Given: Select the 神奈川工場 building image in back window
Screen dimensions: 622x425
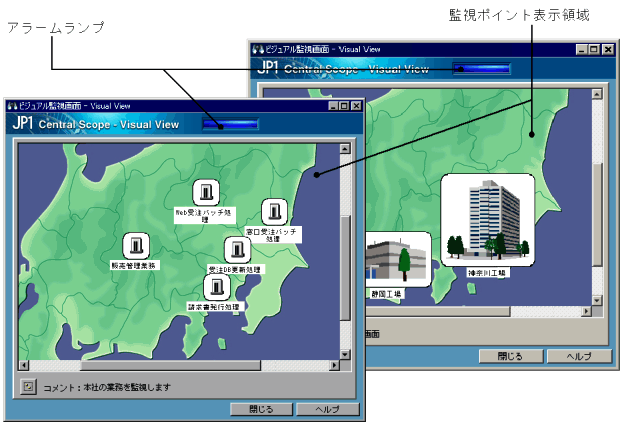Looking at the screenshot, I should pos(488,220).
